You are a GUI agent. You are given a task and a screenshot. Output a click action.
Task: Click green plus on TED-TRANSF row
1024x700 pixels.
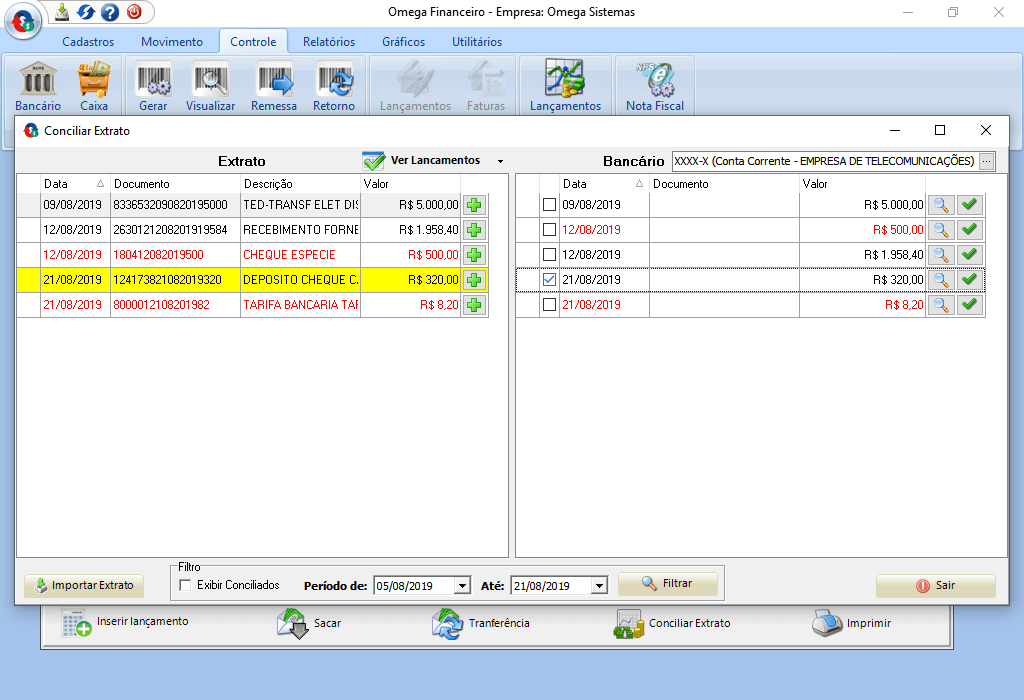474,205
